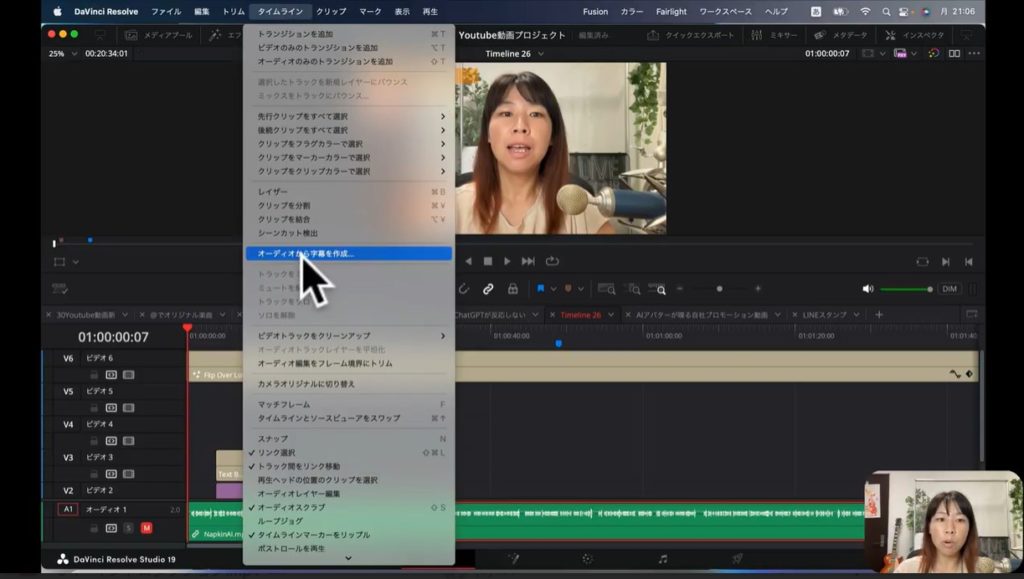Click the speaker volume mute icon

(867, 289)
